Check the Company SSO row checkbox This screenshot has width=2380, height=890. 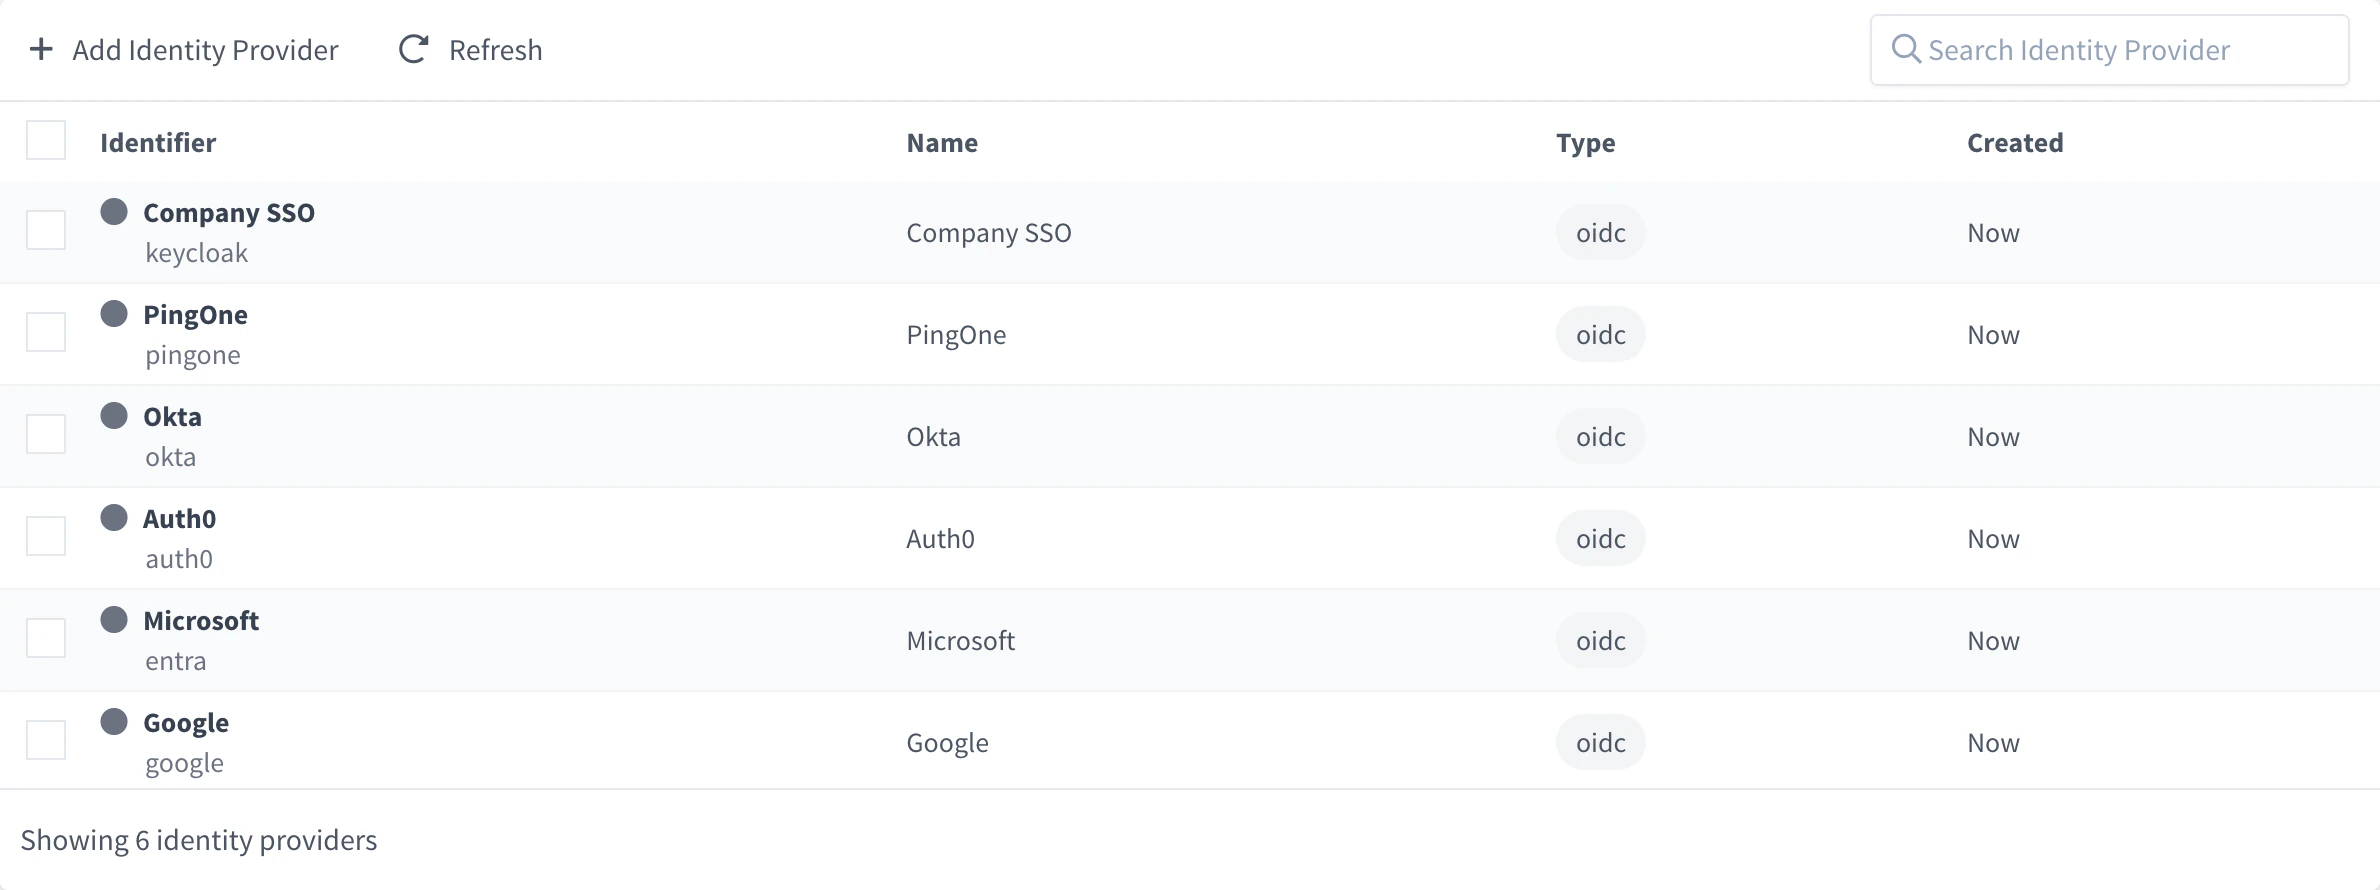[x=46, y=230]
